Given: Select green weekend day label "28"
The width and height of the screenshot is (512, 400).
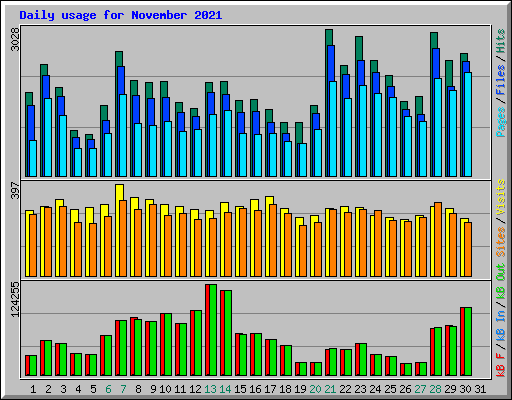Looking at the screenshot, I should point(435,389).
